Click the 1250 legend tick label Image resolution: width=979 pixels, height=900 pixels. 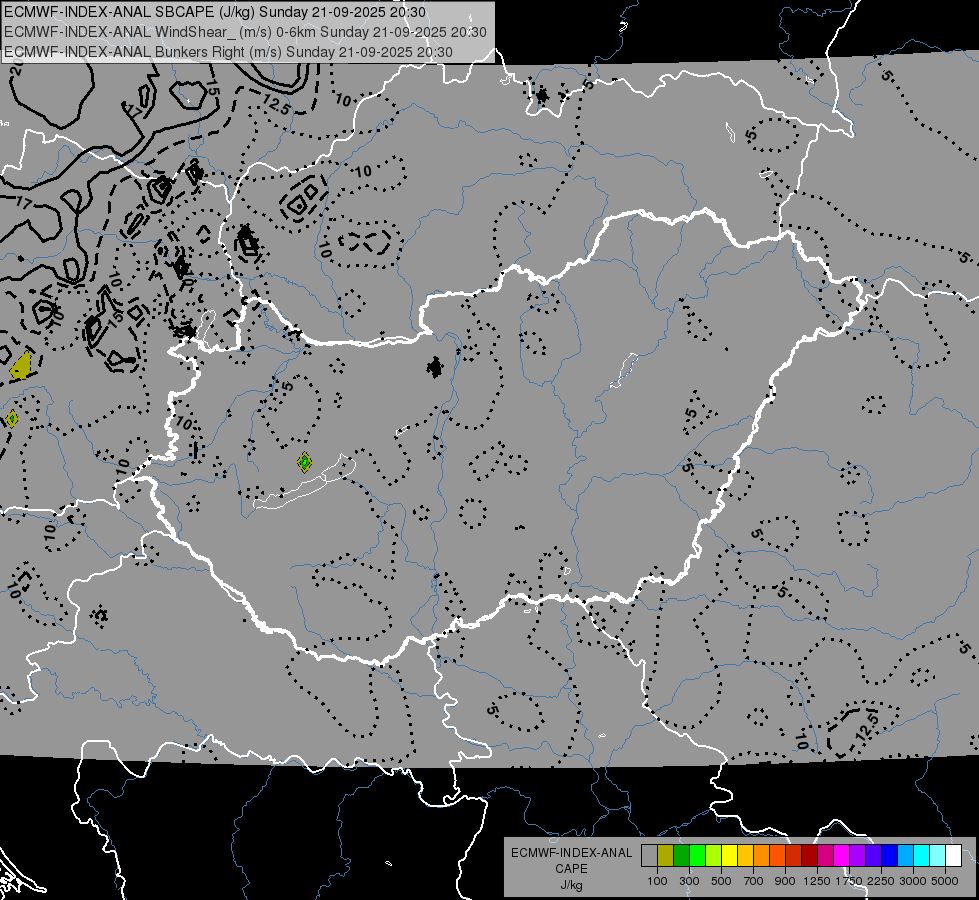pos(817,881)
